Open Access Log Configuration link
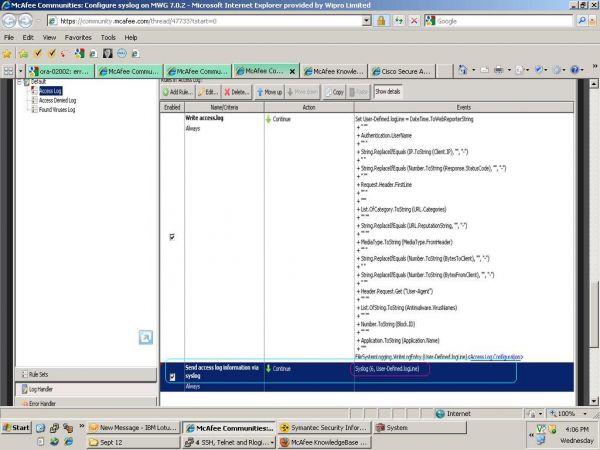This screenshot has height=450, width=600. tap(495, 357)
